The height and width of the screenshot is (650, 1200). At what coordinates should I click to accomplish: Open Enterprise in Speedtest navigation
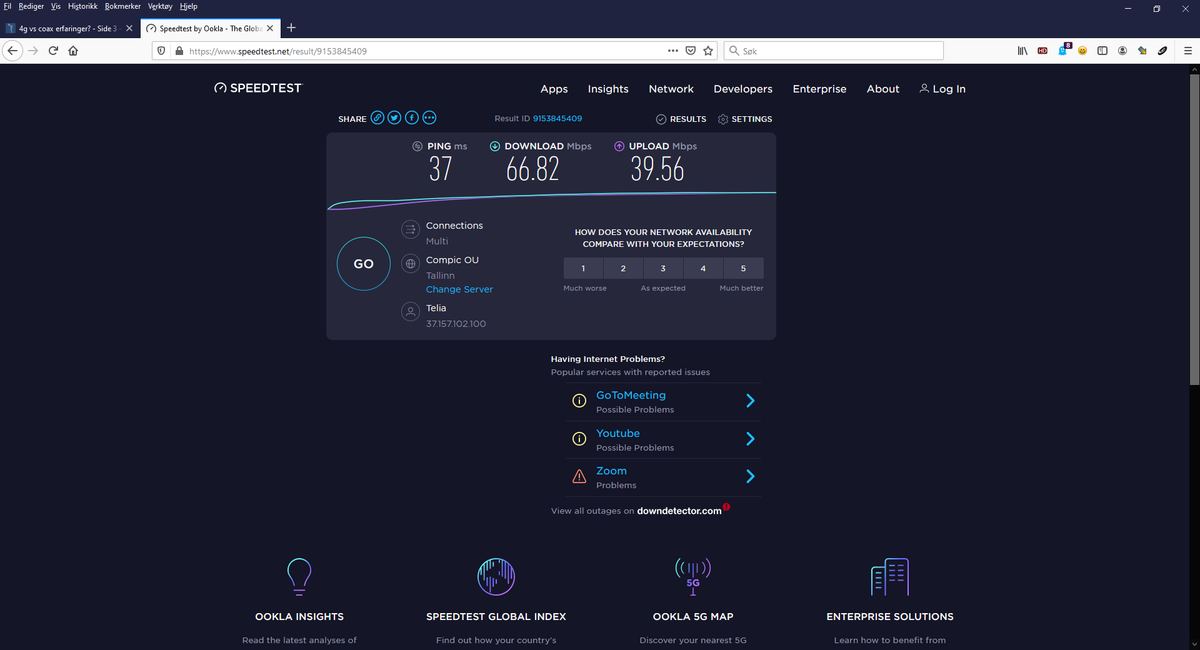819,89
